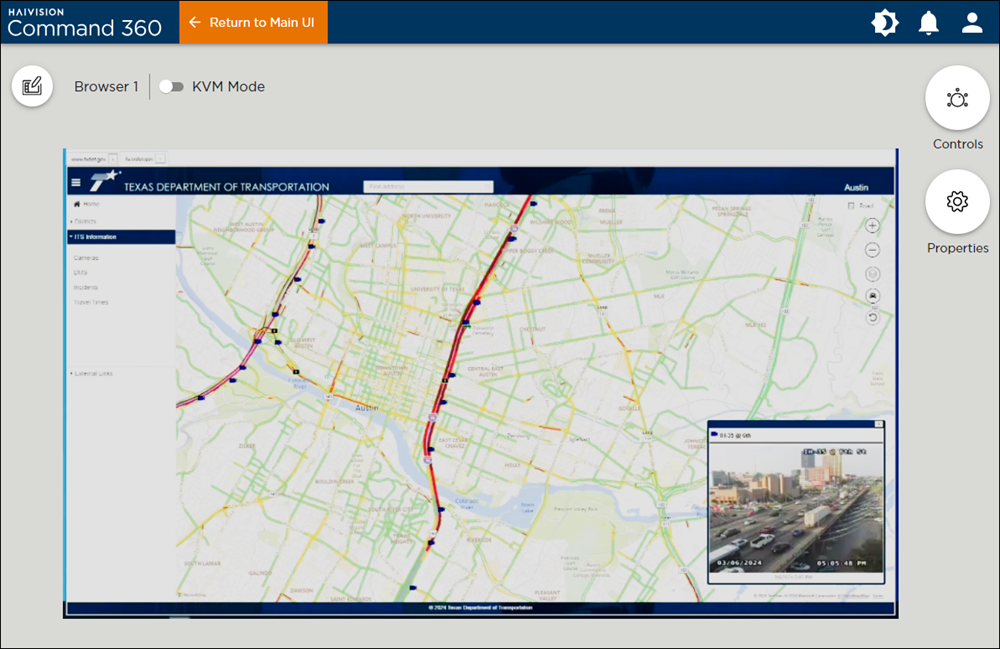Zoom in on the map
Screen dimensions: 1000x649
pos(872,226)
